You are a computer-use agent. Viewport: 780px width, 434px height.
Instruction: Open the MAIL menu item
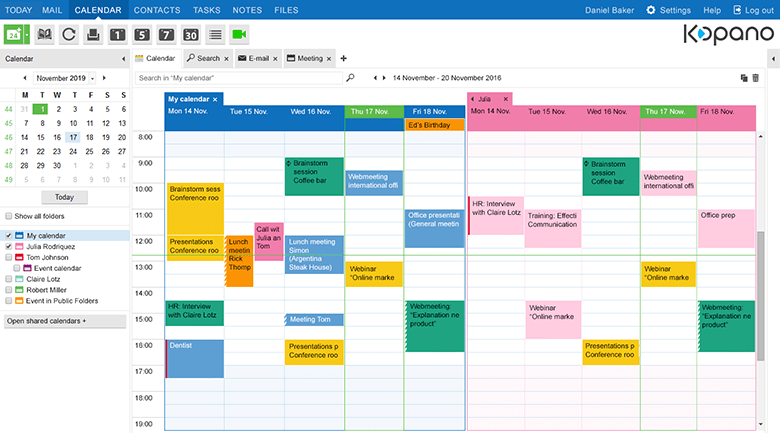pyautogui.click(x=52, y=10)
